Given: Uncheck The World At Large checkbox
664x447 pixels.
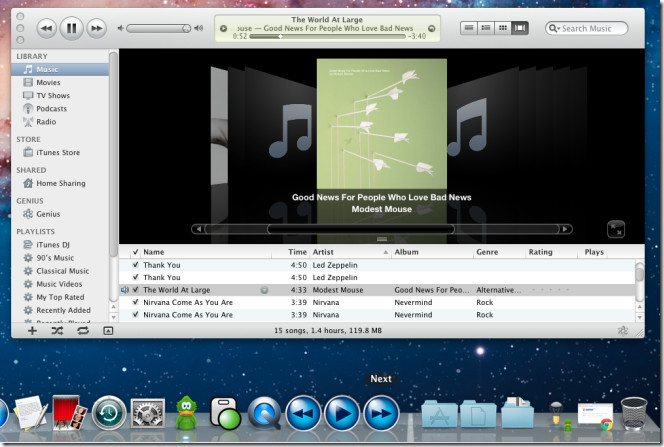Looking at the screenshot, I should tap(136, 290).
